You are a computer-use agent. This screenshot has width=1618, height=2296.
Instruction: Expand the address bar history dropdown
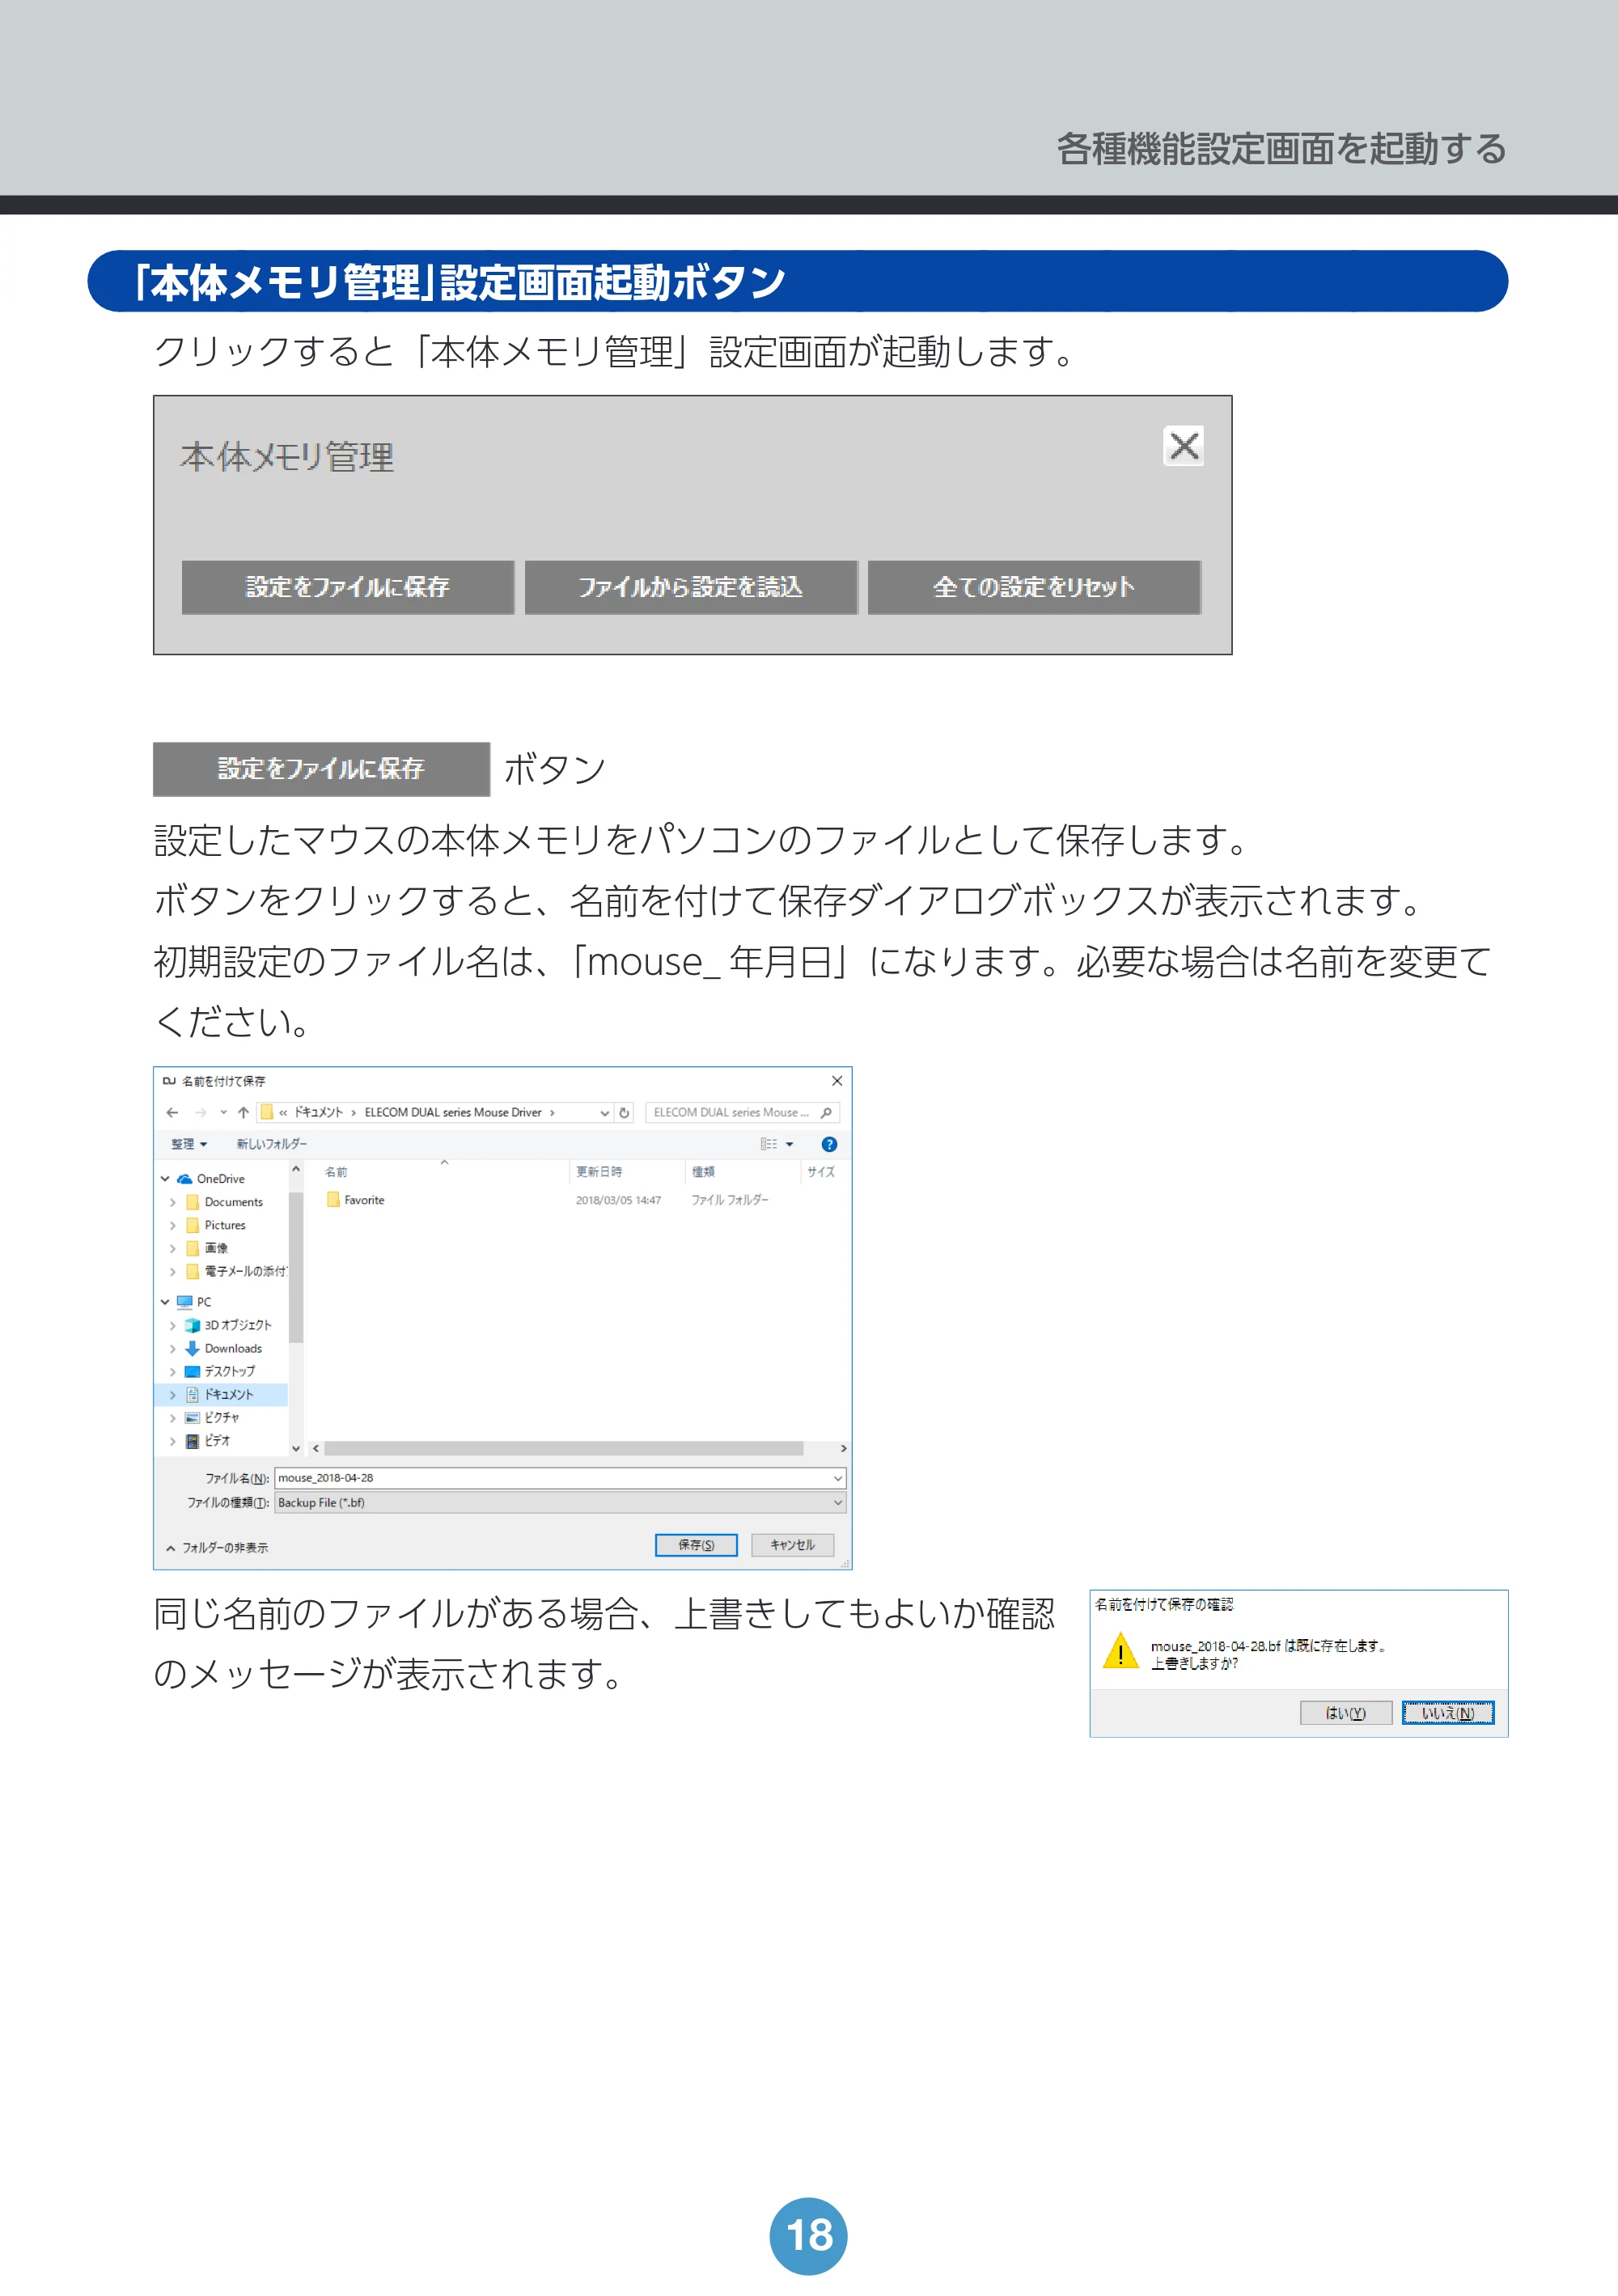tap(604, 1113)
